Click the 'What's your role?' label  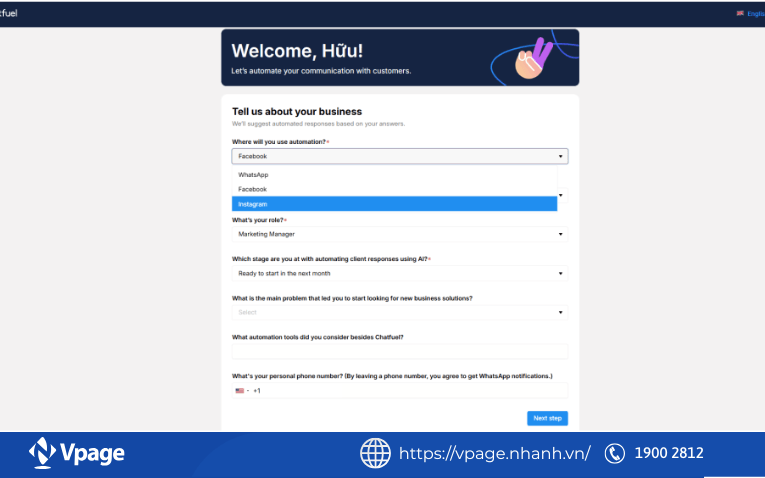coord(257,220)
